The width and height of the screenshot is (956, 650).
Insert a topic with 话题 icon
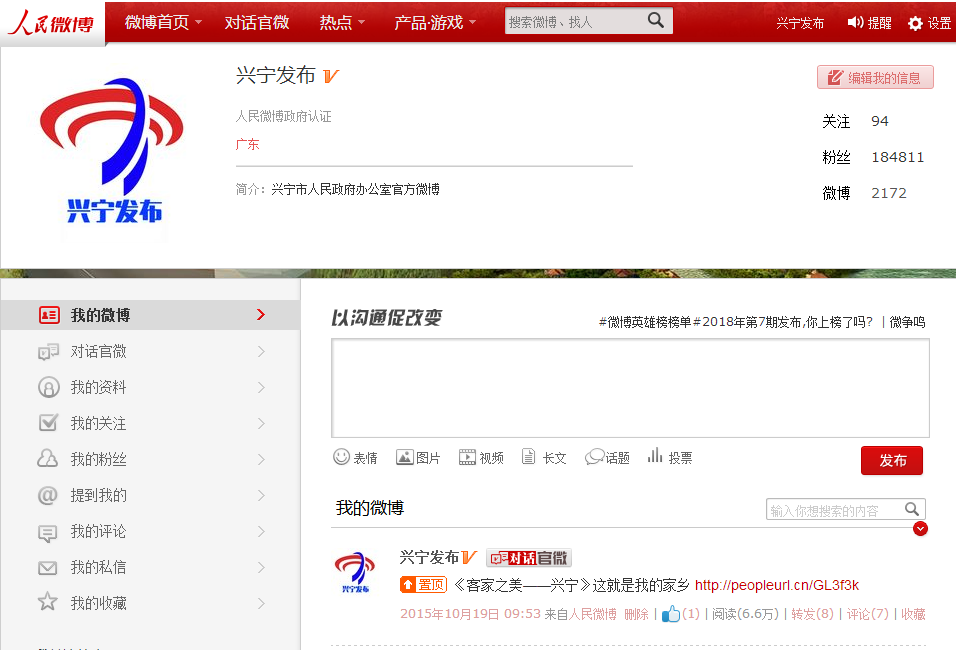pos(594,457)
